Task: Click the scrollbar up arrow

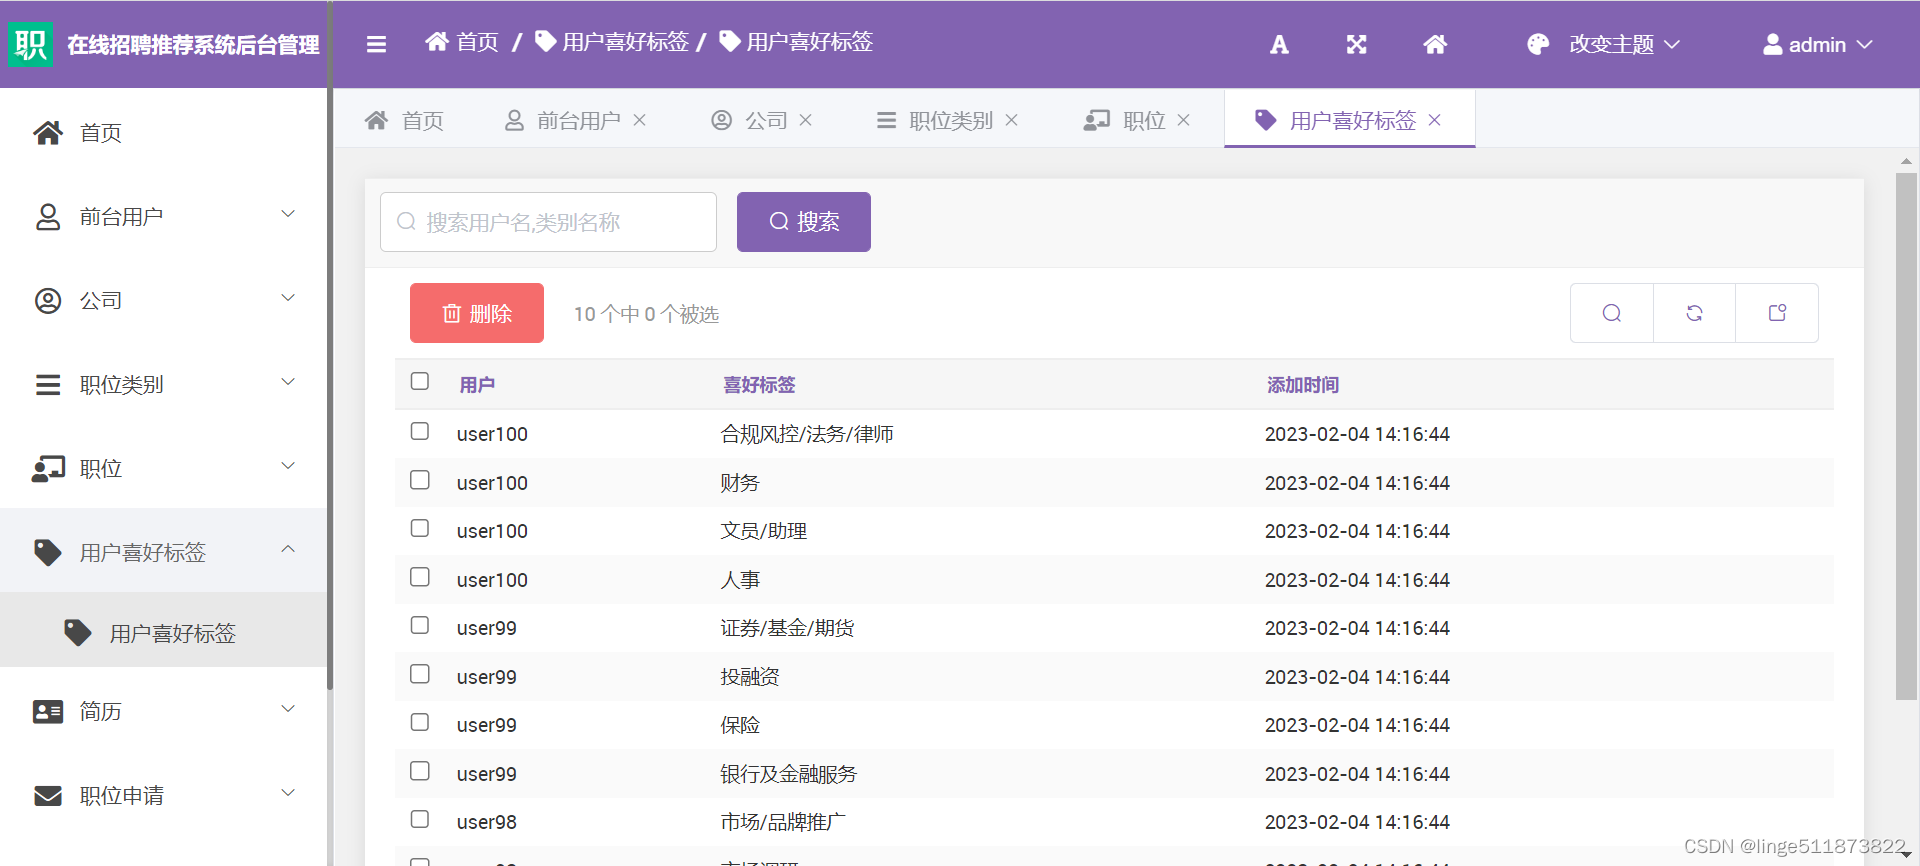Action: [x=1907, y=161]
